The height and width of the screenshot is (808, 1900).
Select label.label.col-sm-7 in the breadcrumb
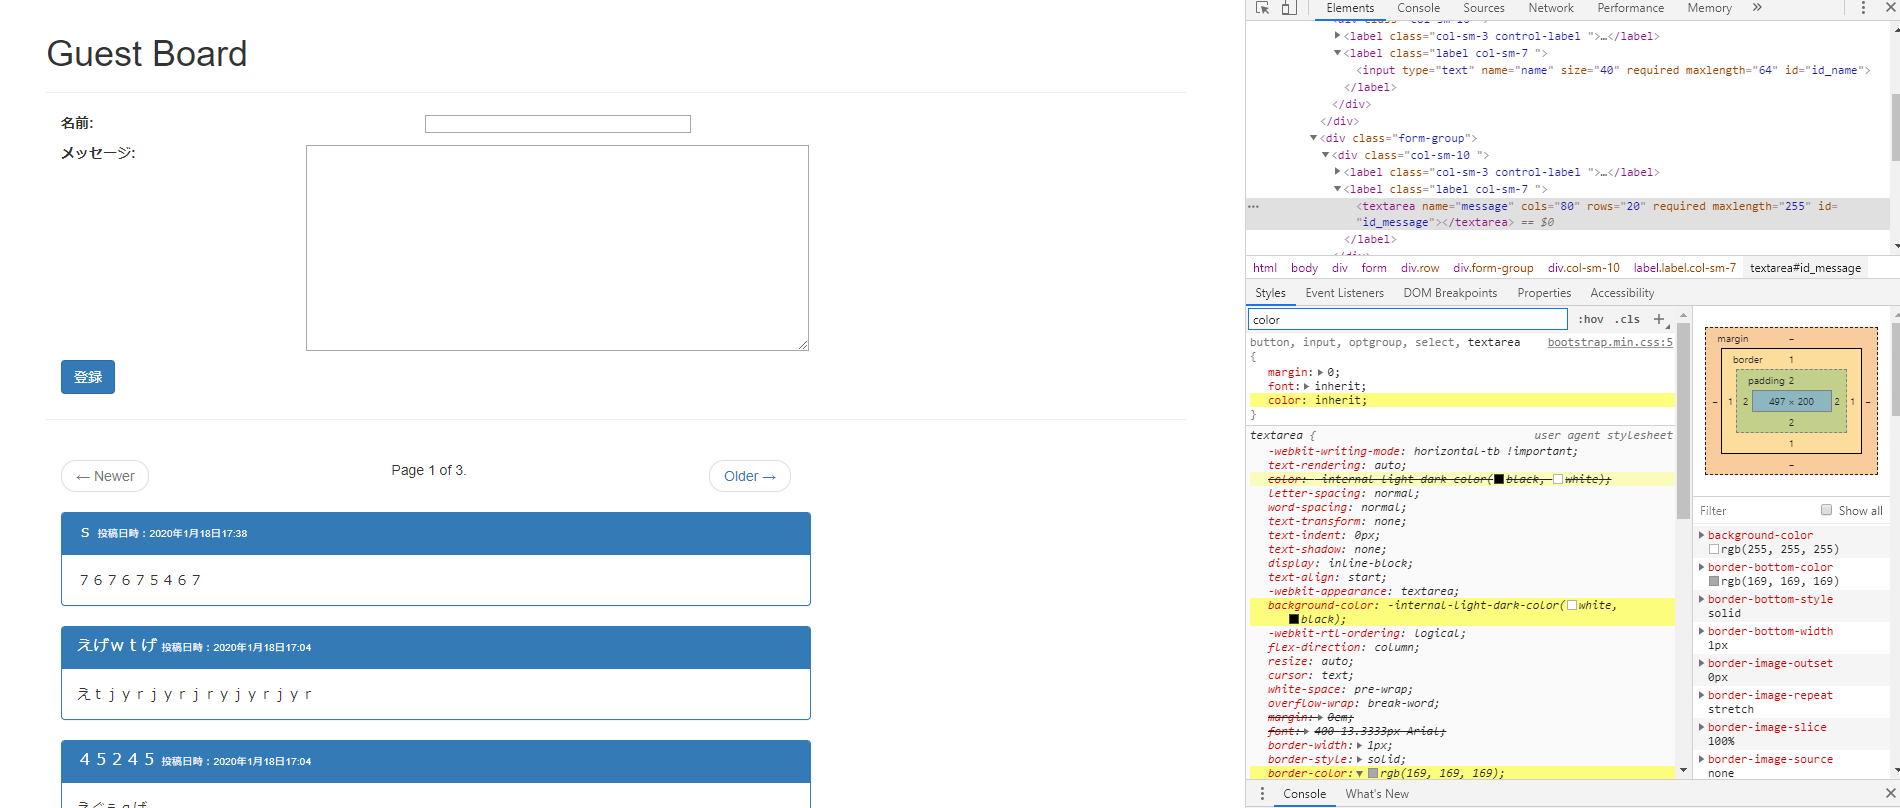[1684, 268]
